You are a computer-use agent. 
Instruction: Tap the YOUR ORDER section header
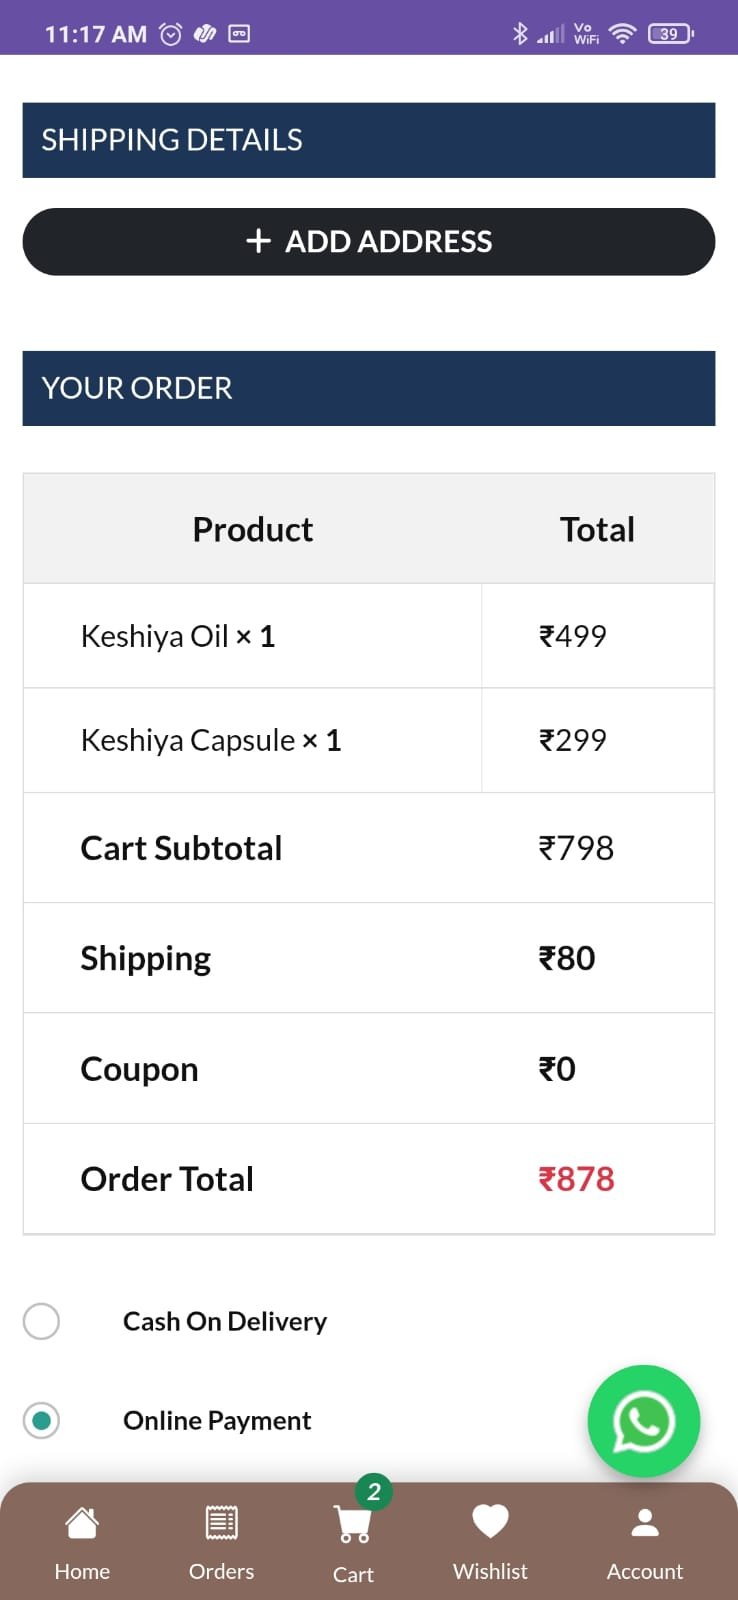pyautogui.click(x=369, y=388)
